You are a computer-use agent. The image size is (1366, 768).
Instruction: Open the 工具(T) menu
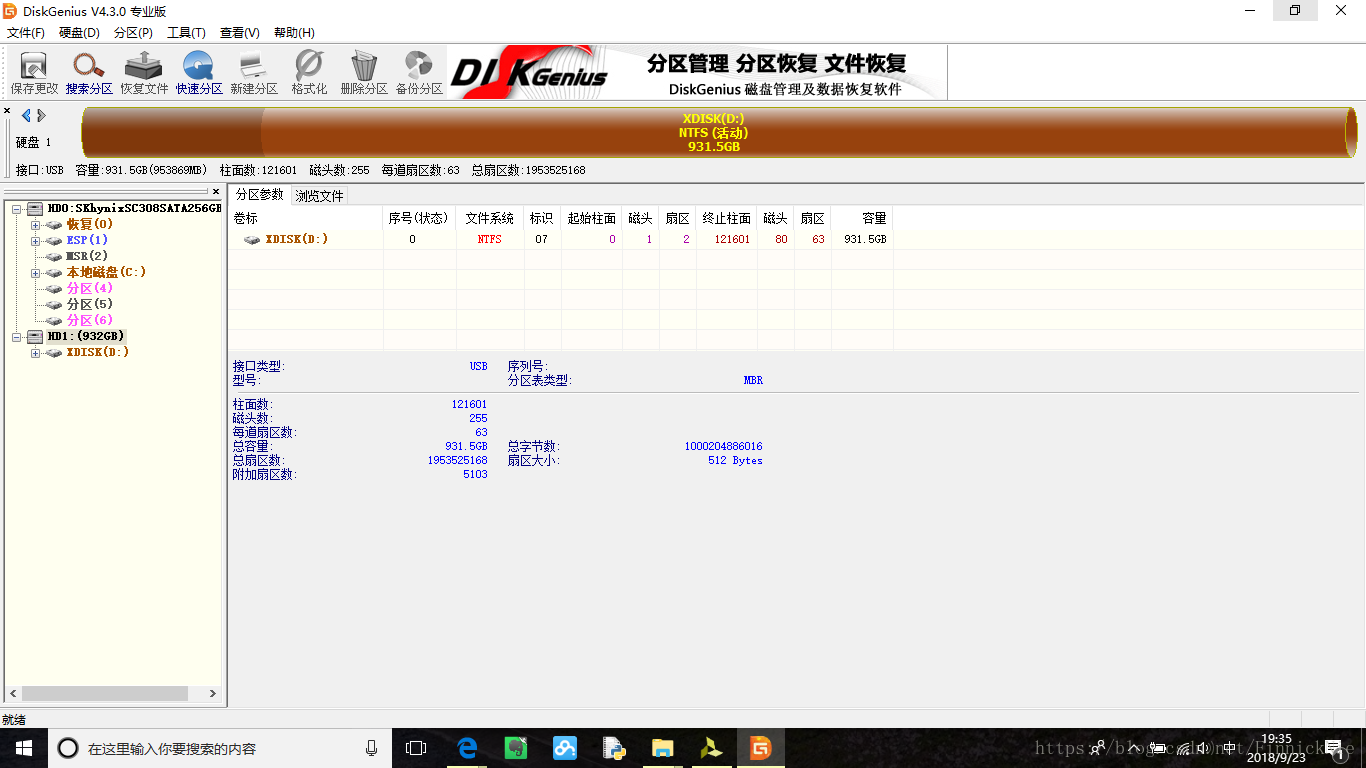tap(186, 33)
